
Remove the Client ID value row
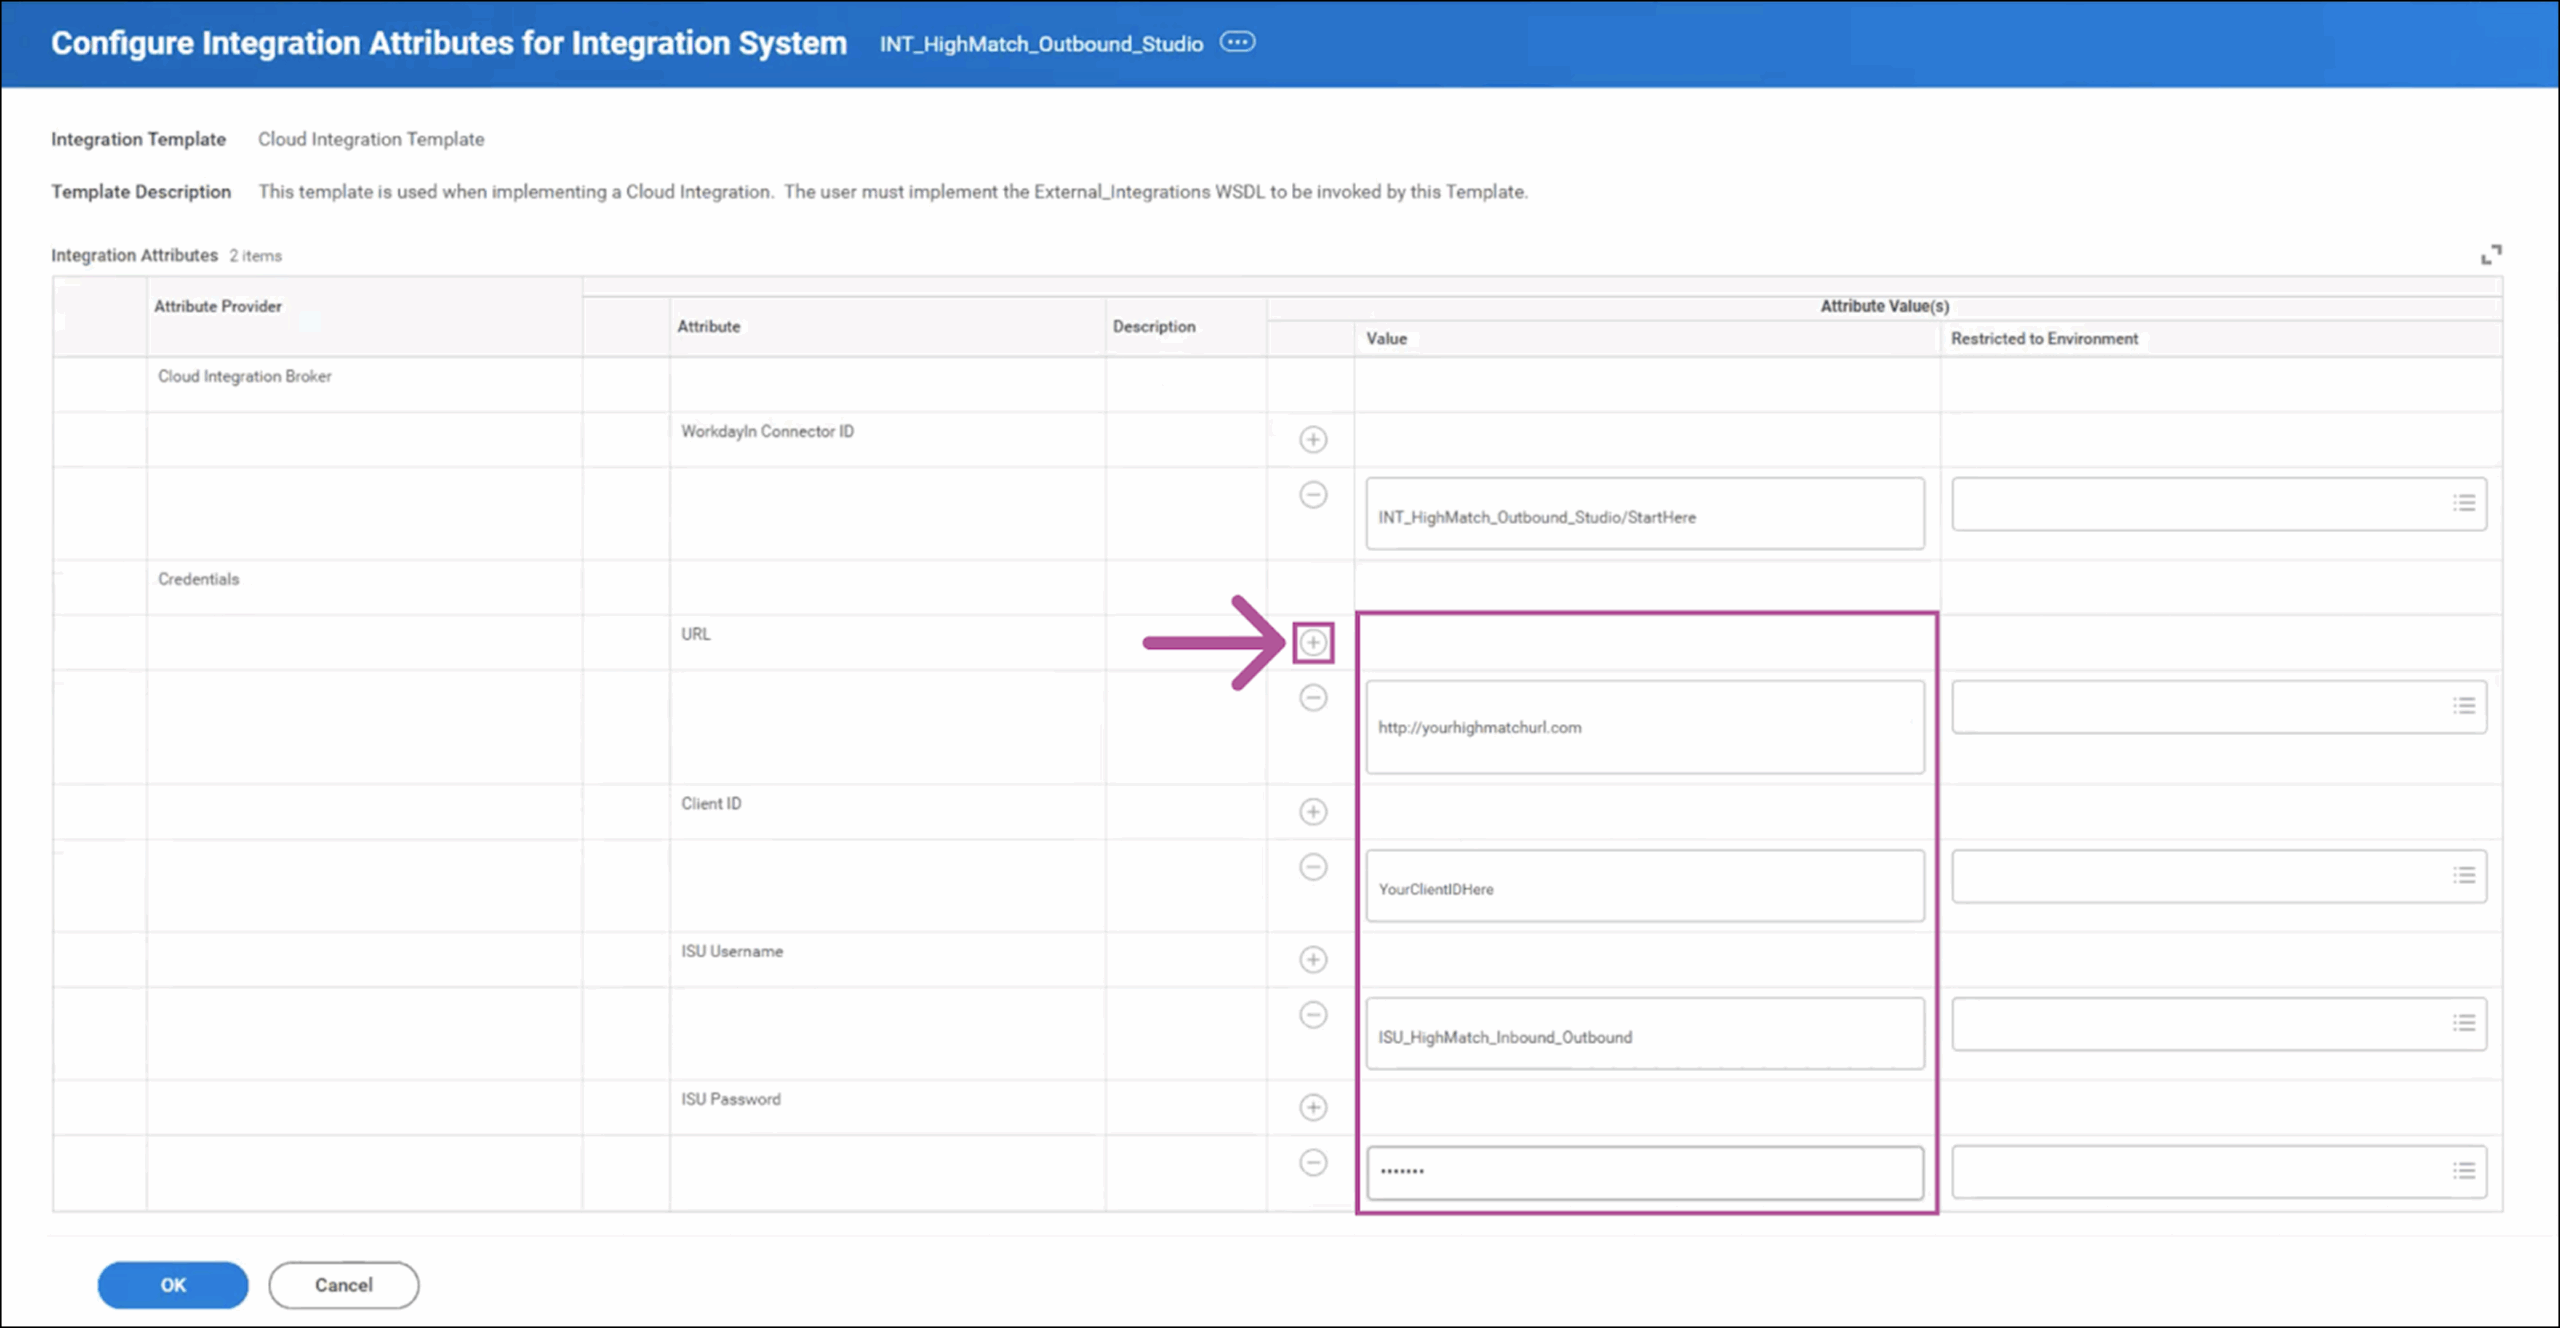pos(1313,867)
